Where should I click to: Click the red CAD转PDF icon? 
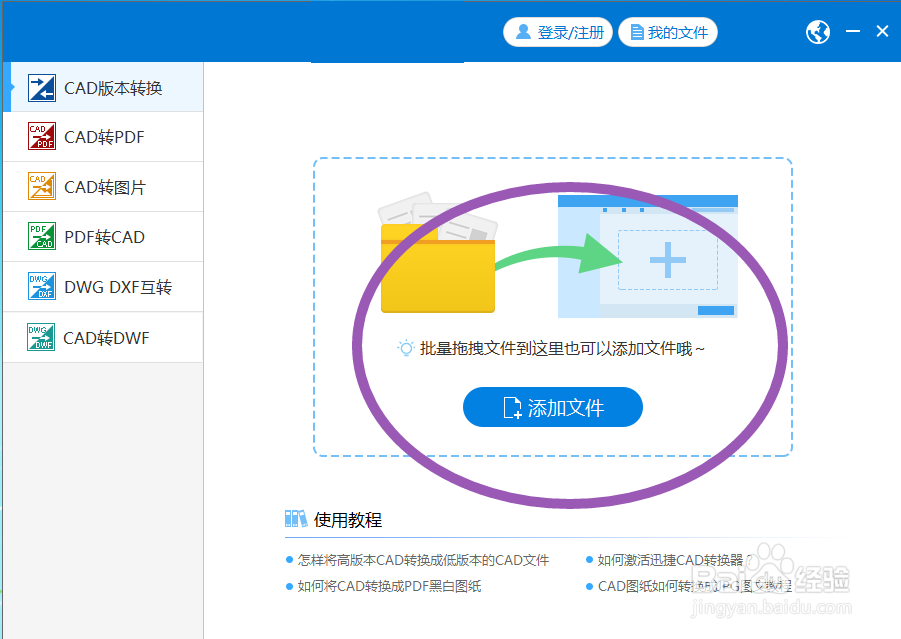click(x=41, y=137)
